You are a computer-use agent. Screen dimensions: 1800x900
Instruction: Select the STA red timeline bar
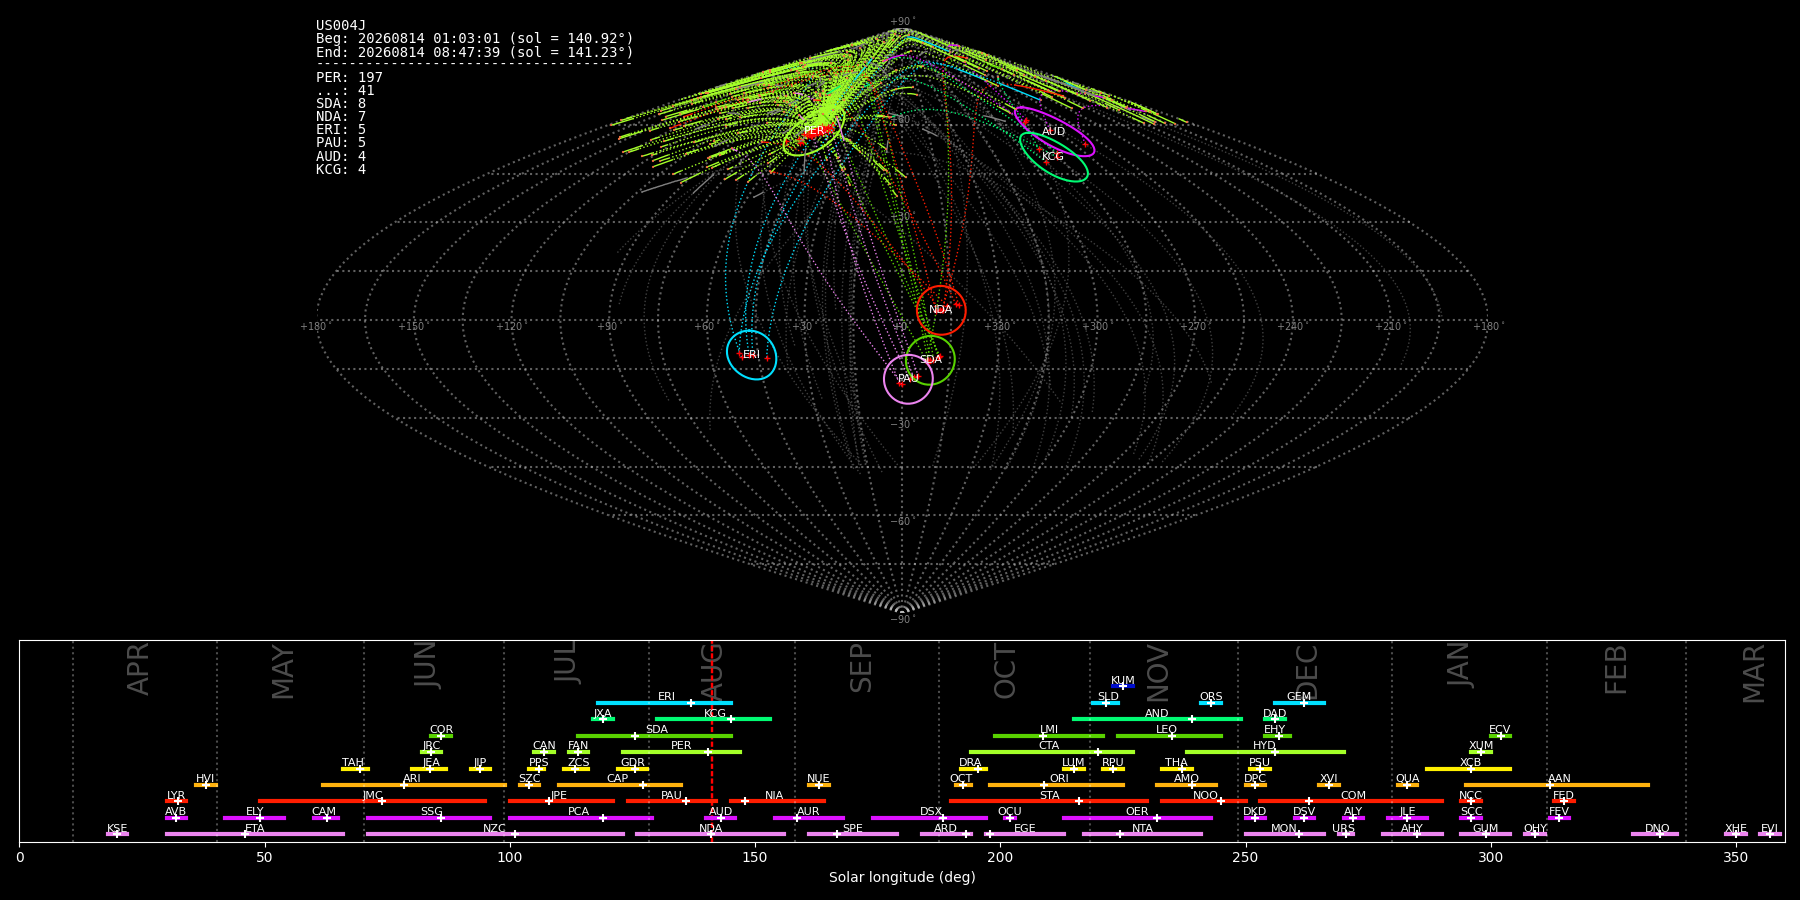tap(1049, 801)
